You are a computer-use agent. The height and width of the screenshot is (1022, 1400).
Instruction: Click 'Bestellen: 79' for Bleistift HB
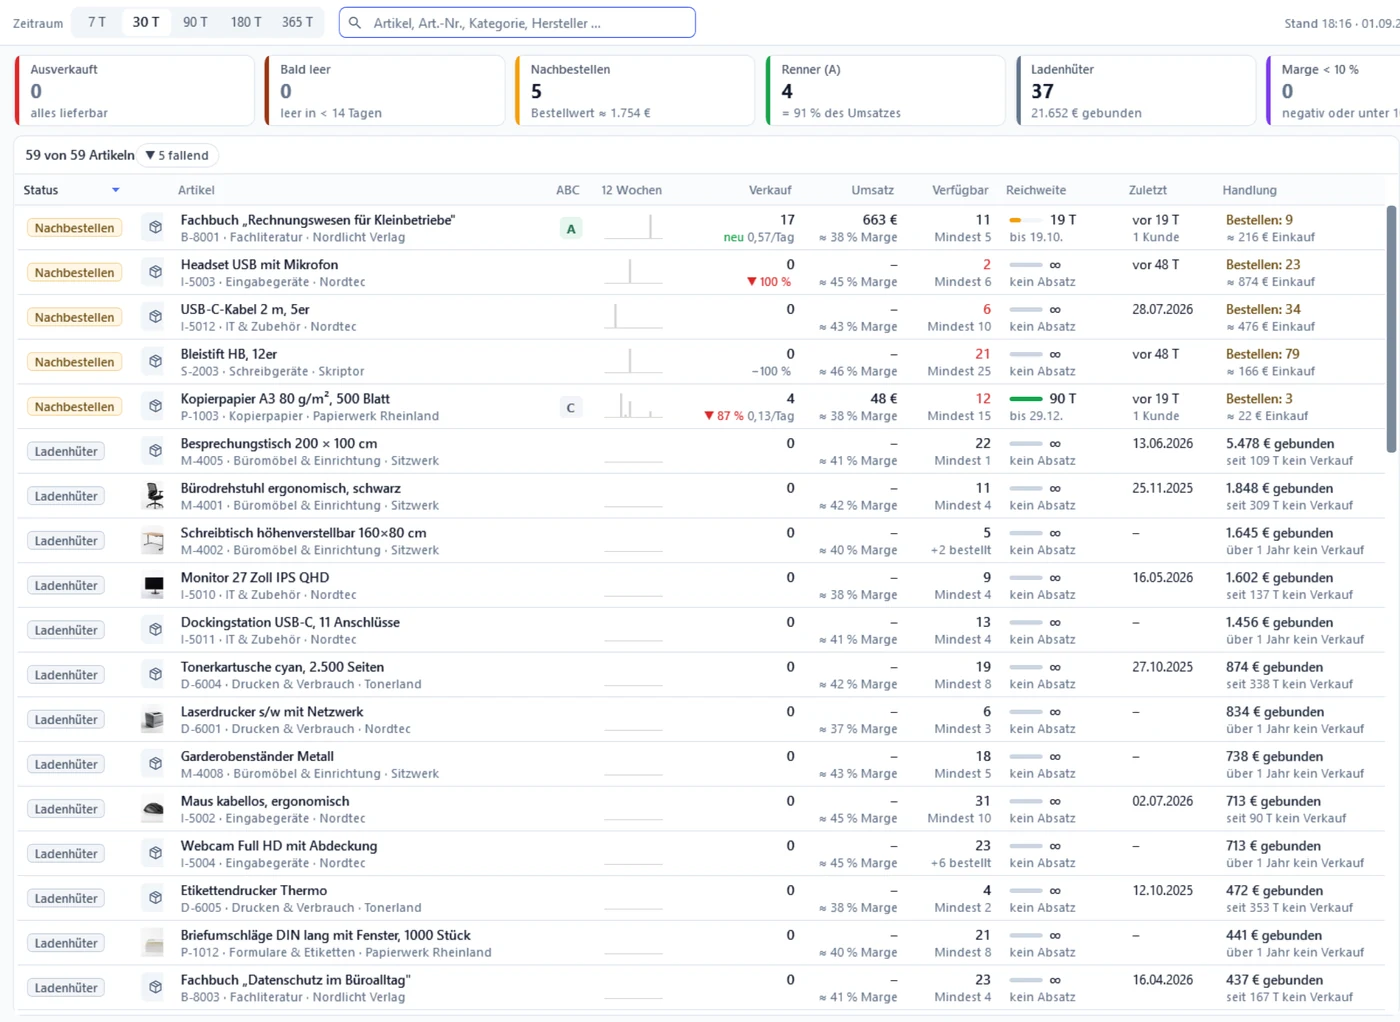(1263, 354)
